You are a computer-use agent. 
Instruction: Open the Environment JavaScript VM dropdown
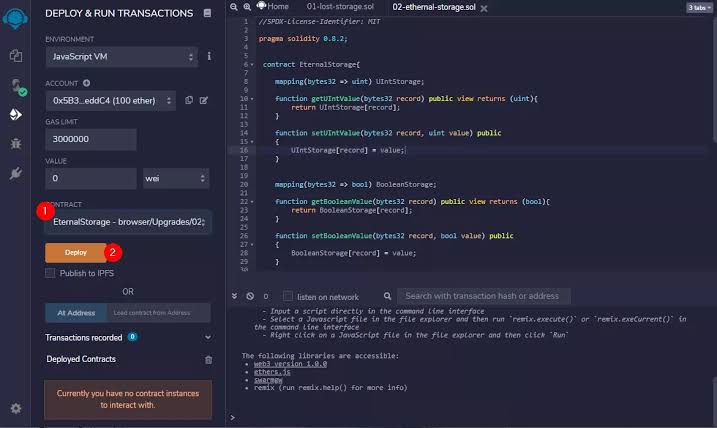pos(122,57)
